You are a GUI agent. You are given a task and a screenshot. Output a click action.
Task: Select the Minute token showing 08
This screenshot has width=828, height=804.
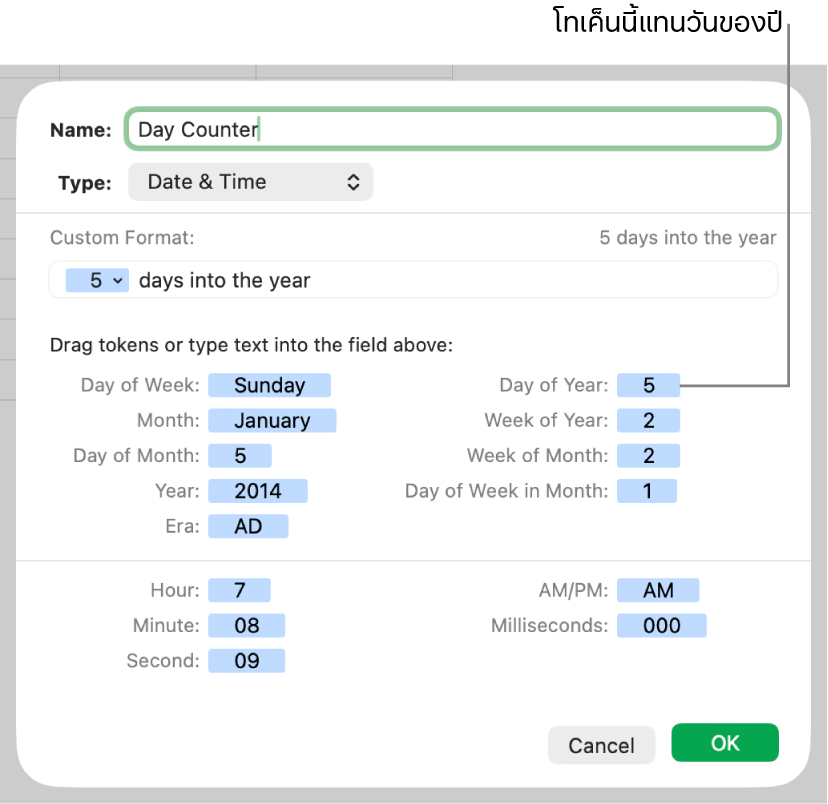tap(247, 626)
